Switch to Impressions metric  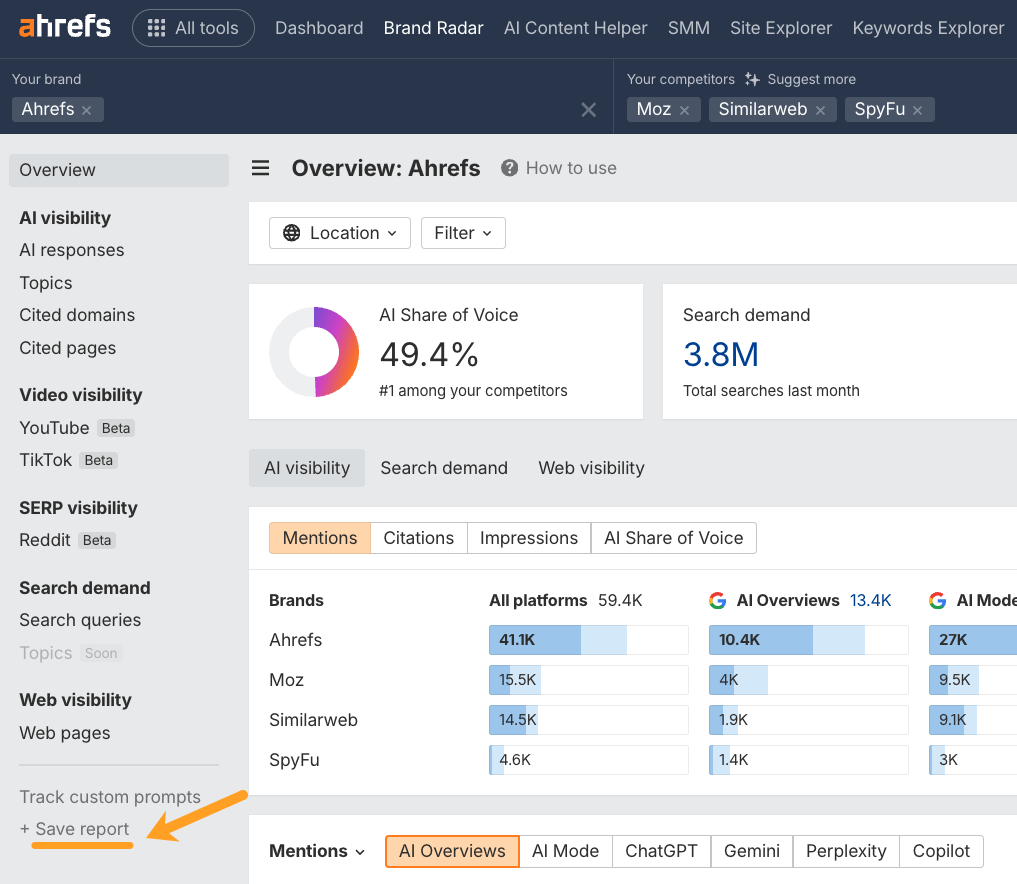[528, 538]
